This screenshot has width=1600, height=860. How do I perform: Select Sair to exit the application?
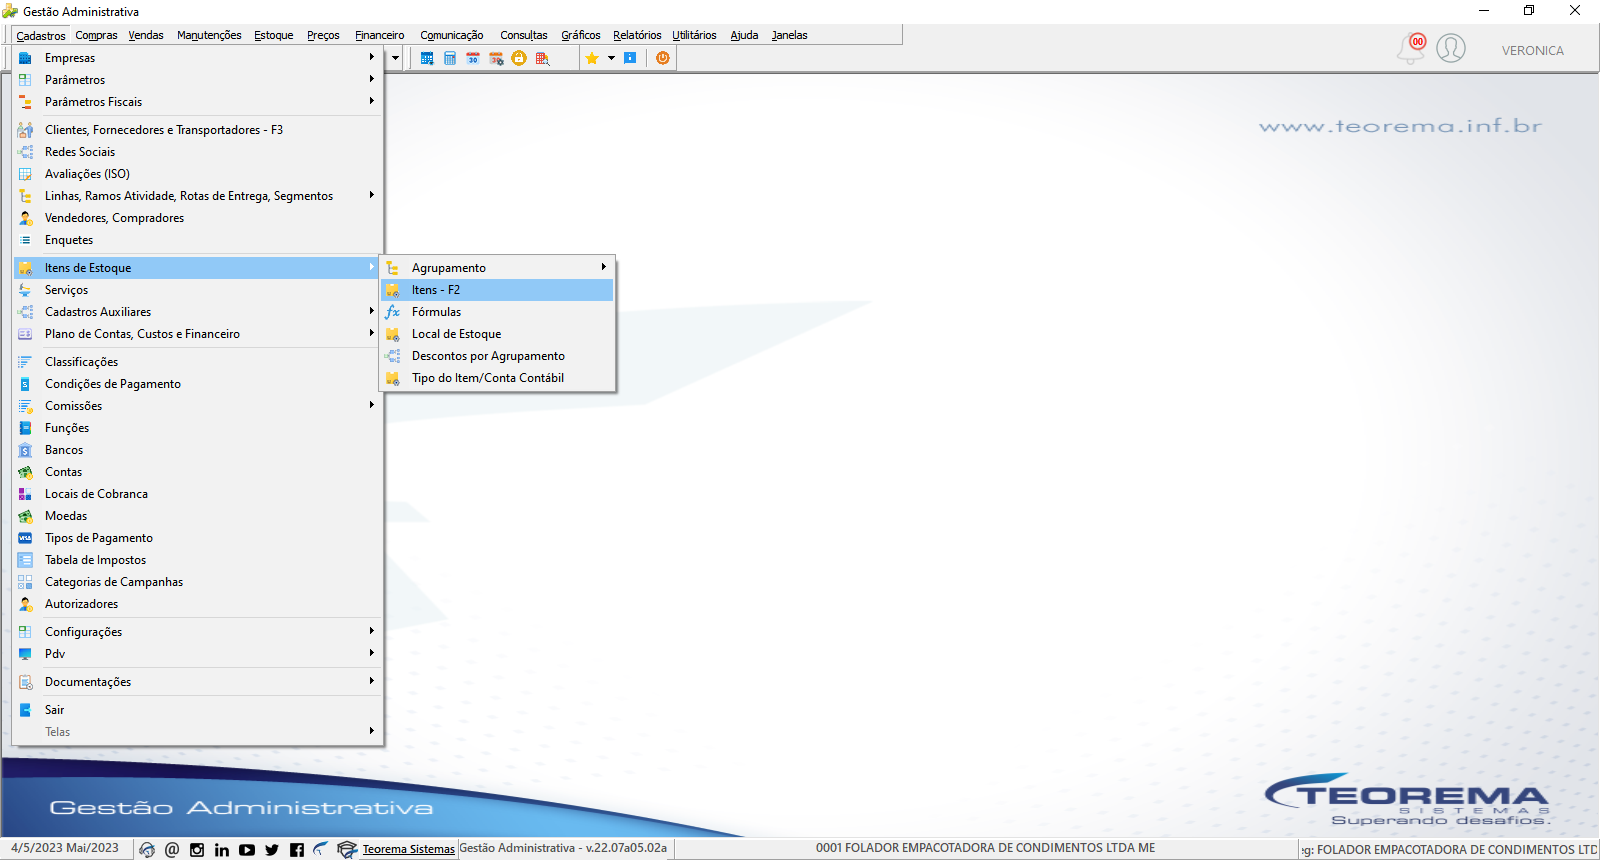(197, 710)
